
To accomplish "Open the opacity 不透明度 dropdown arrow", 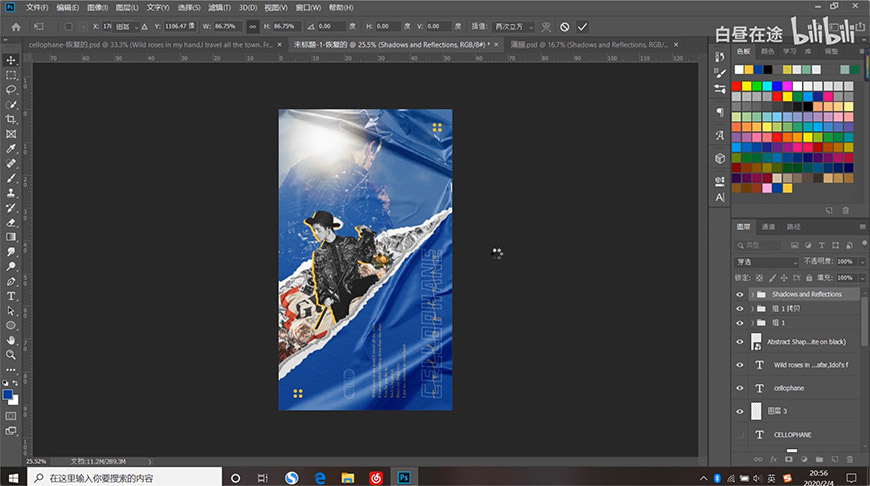I will point(862,261).
